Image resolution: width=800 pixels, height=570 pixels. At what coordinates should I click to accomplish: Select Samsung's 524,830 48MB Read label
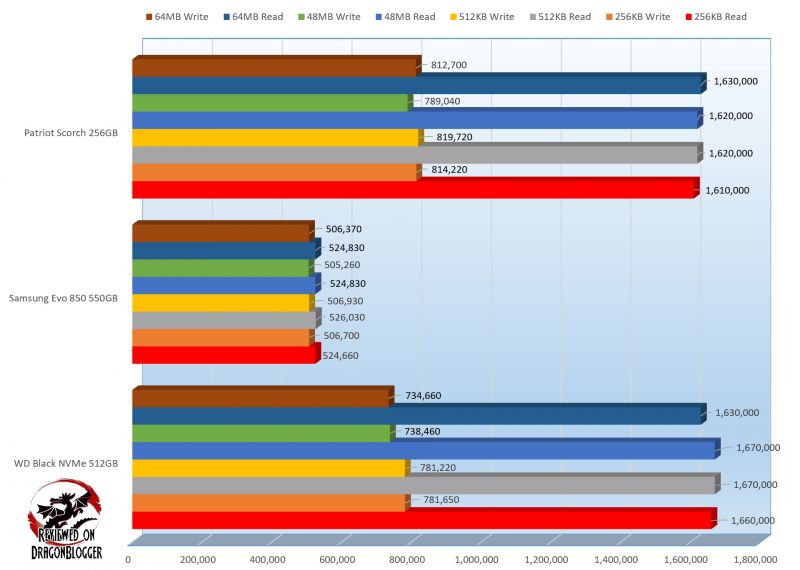(347, 284)
